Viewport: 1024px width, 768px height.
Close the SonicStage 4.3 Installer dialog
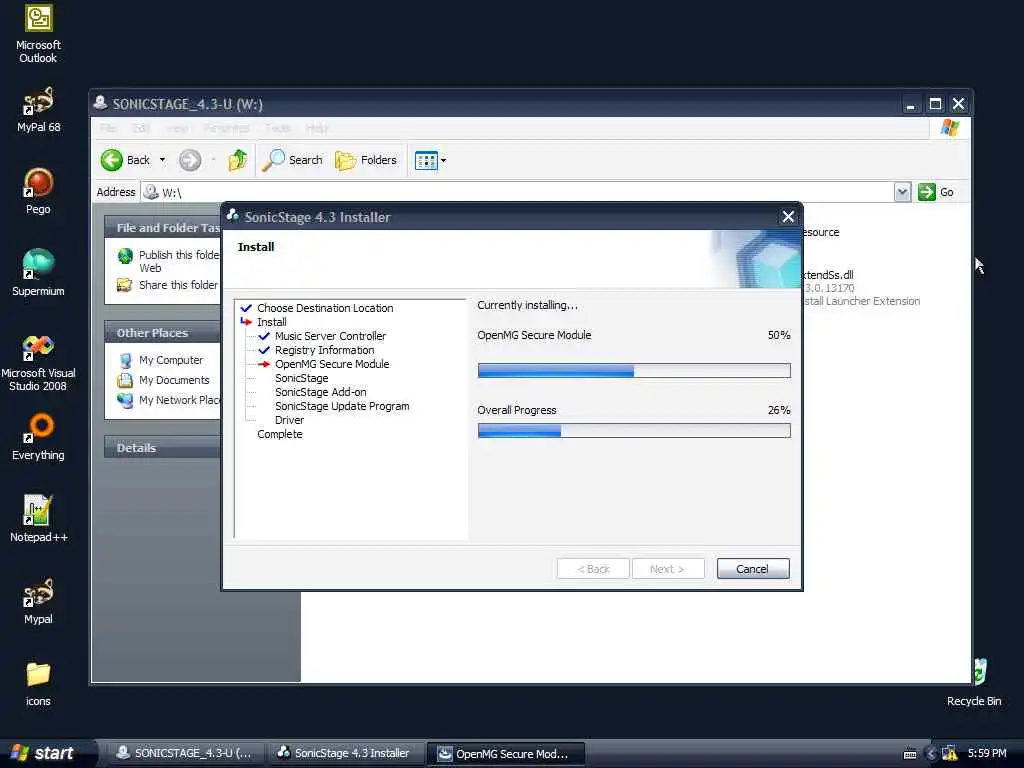pyautogui.click(x=788, y=217)
